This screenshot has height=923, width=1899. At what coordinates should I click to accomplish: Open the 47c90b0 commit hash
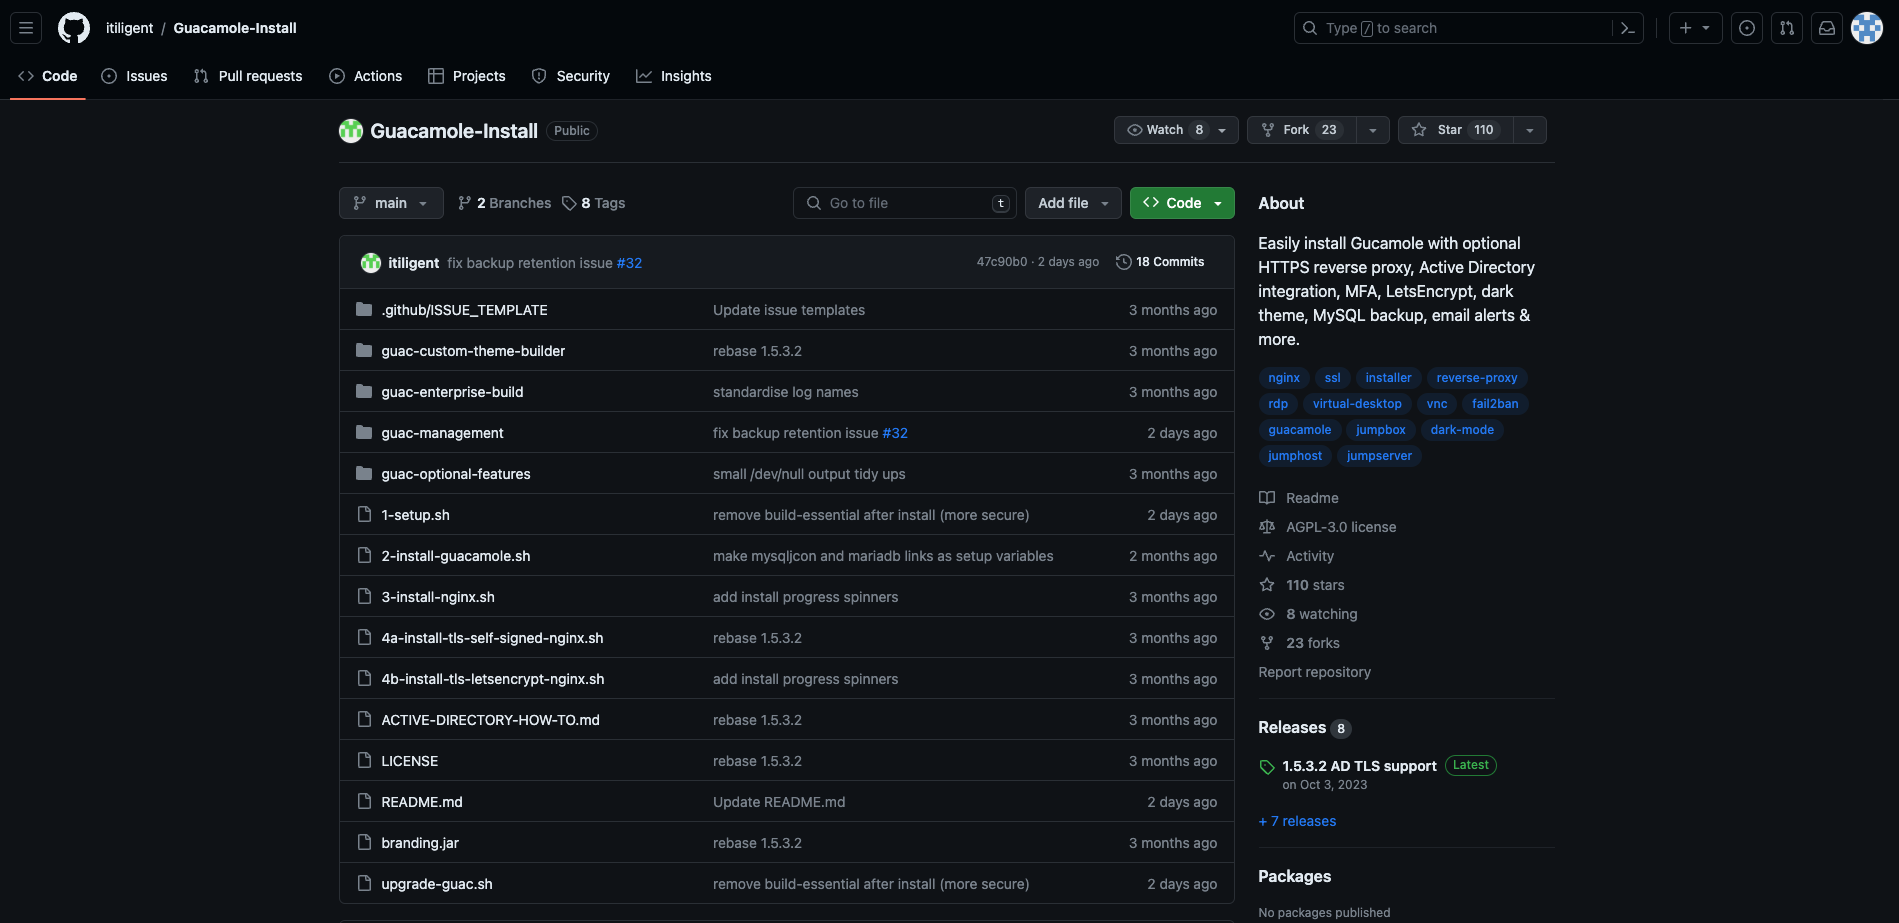point(1002,262)
